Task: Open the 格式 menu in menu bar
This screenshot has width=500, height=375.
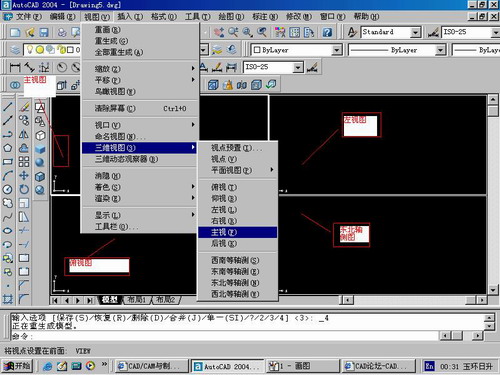Action: tap(163, 16)
